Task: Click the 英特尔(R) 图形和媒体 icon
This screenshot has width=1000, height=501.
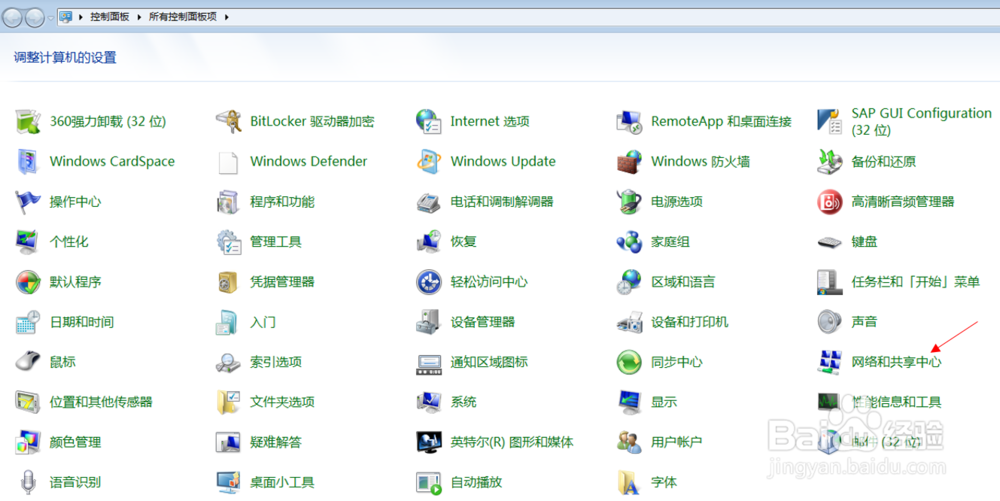Action: (429, 442)
